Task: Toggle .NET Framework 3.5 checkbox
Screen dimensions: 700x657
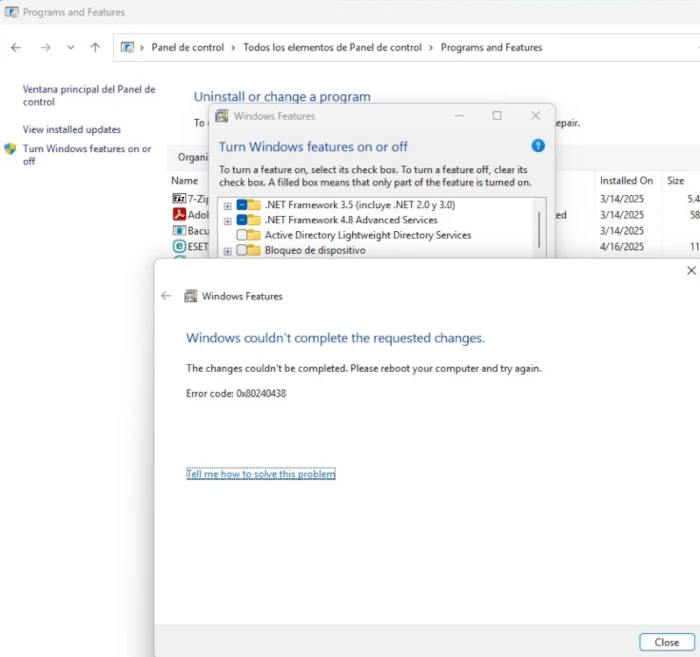Action: click(242, 205)
